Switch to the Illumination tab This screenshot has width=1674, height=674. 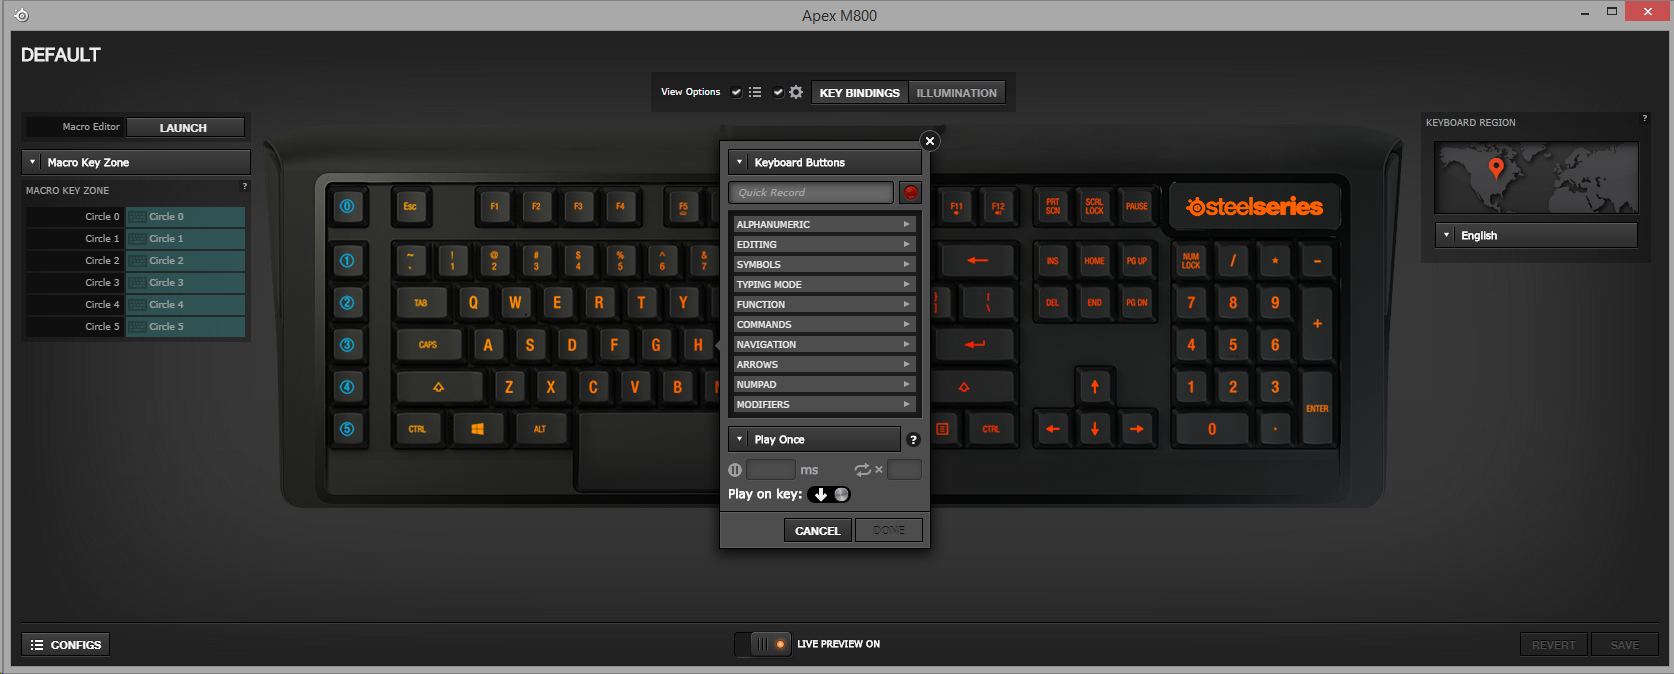(956, 93)
